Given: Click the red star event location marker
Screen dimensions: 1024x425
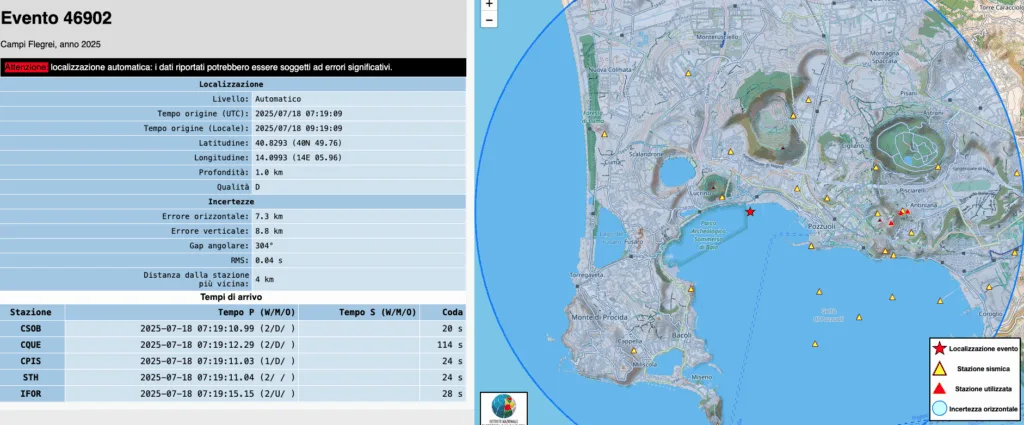Looking at the screenshot, I should click(x=750, y=211).
